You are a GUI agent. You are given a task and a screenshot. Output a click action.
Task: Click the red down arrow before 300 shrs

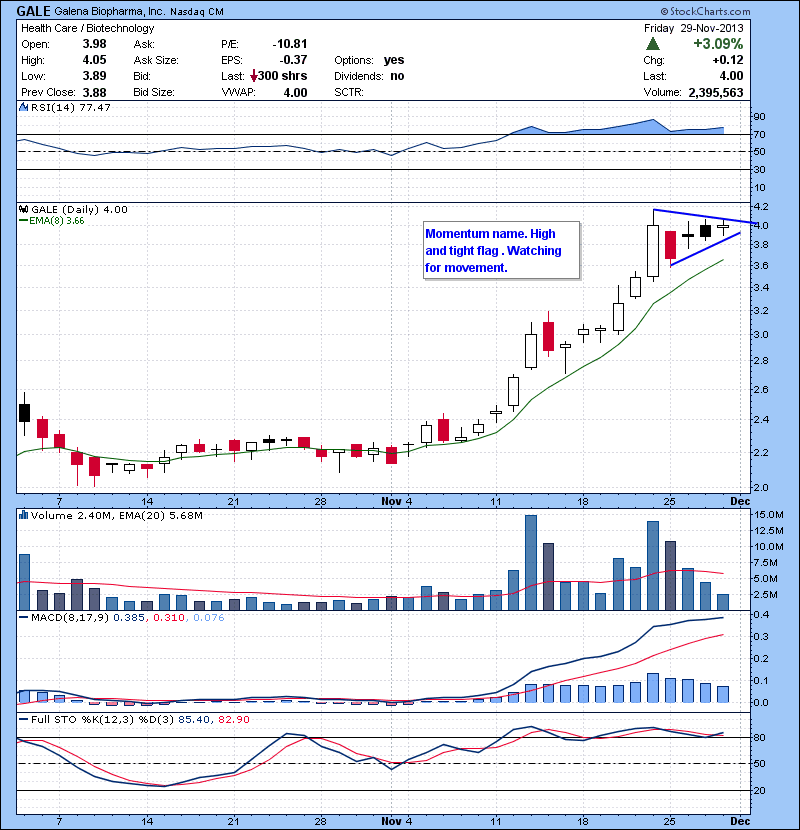pyautogui.click(x=254, y=76)
